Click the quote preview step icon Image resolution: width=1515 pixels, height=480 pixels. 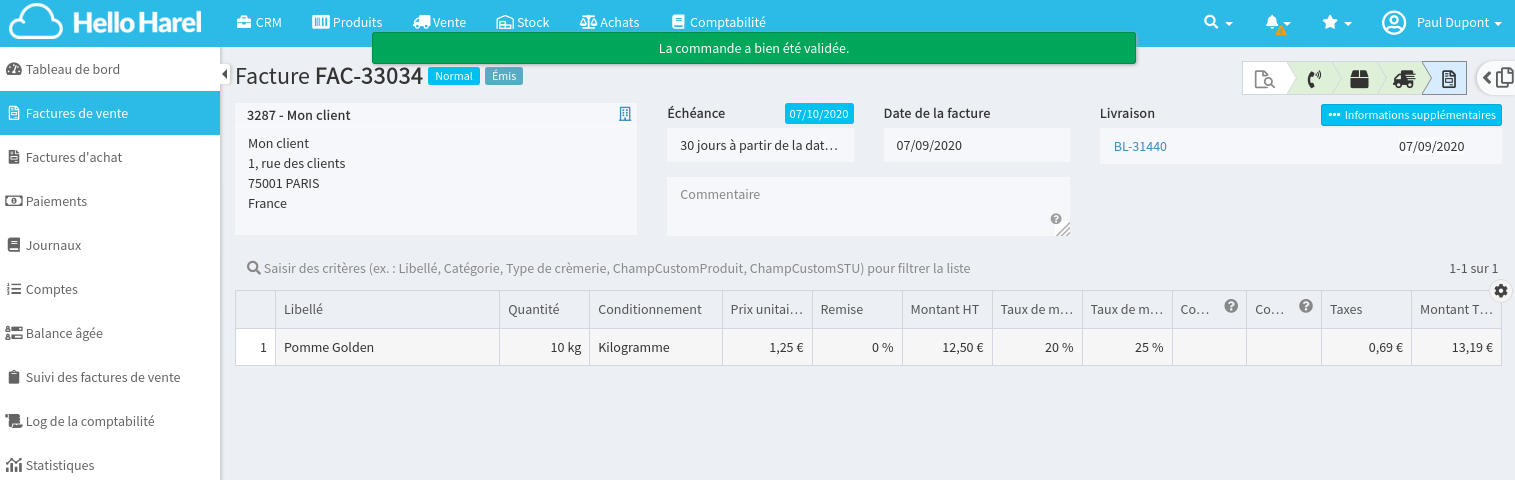point(1264,79)
